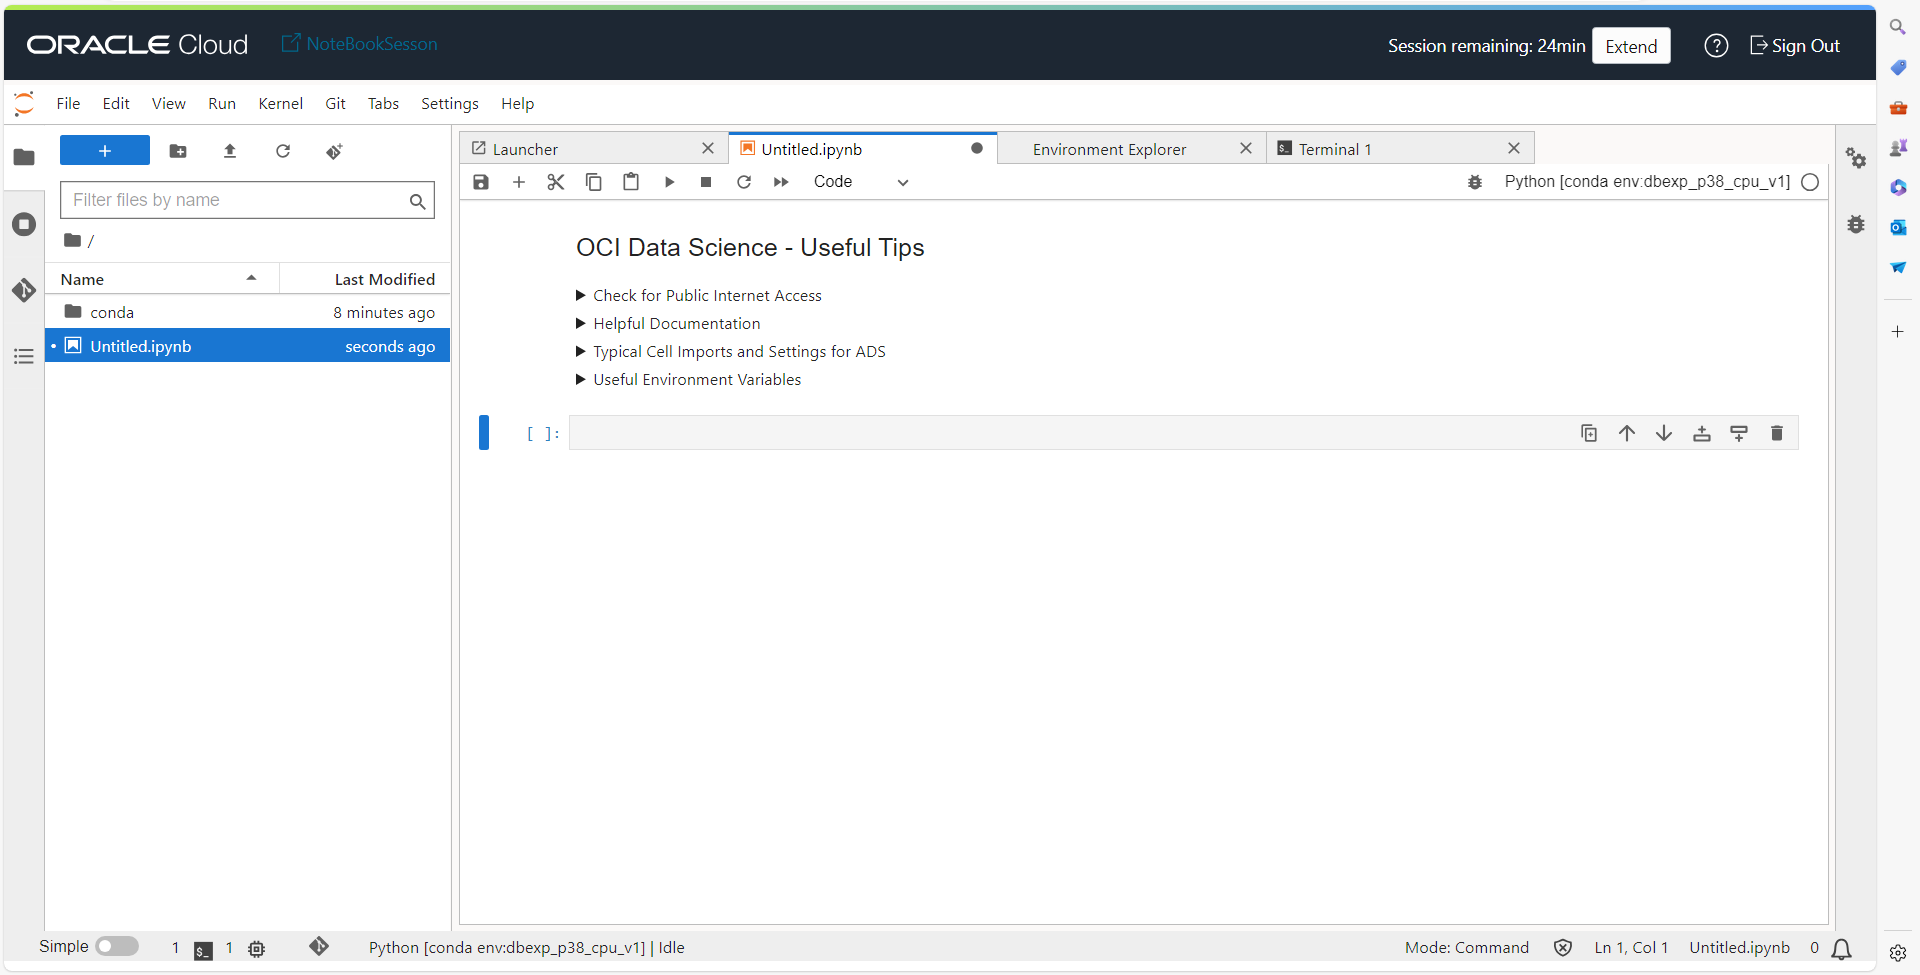The image size is (1920, 975).
Task: Expand Check for Public Internet Access
Action: [x=699, y=296]
